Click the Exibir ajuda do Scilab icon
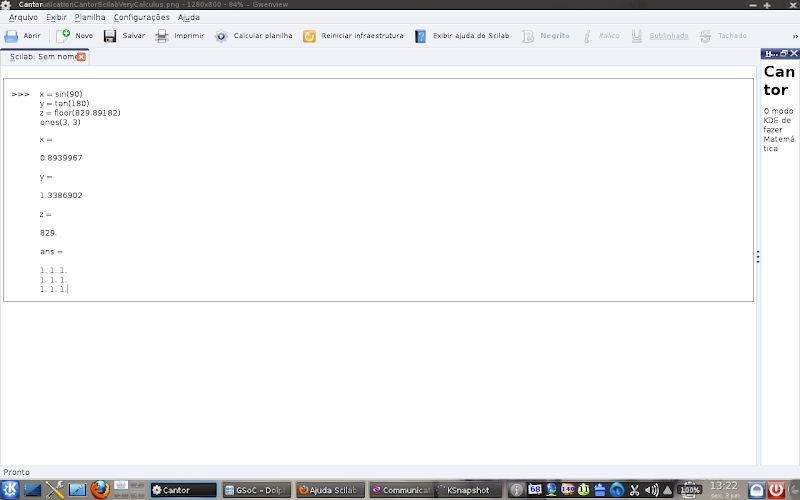 point(420,36)
